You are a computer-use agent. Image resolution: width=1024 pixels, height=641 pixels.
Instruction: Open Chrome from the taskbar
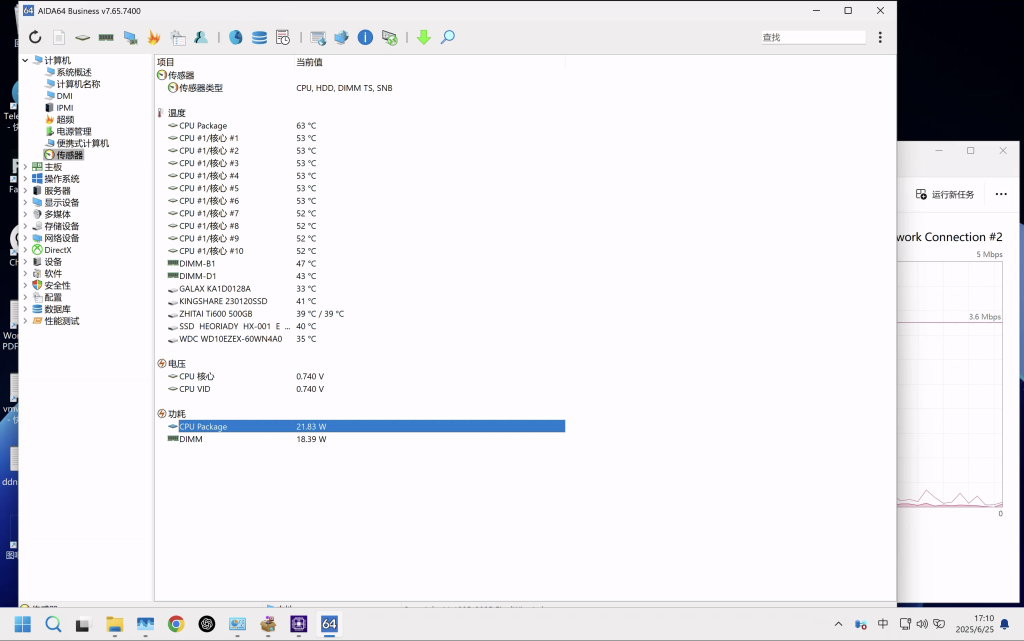tap(176, 624)
